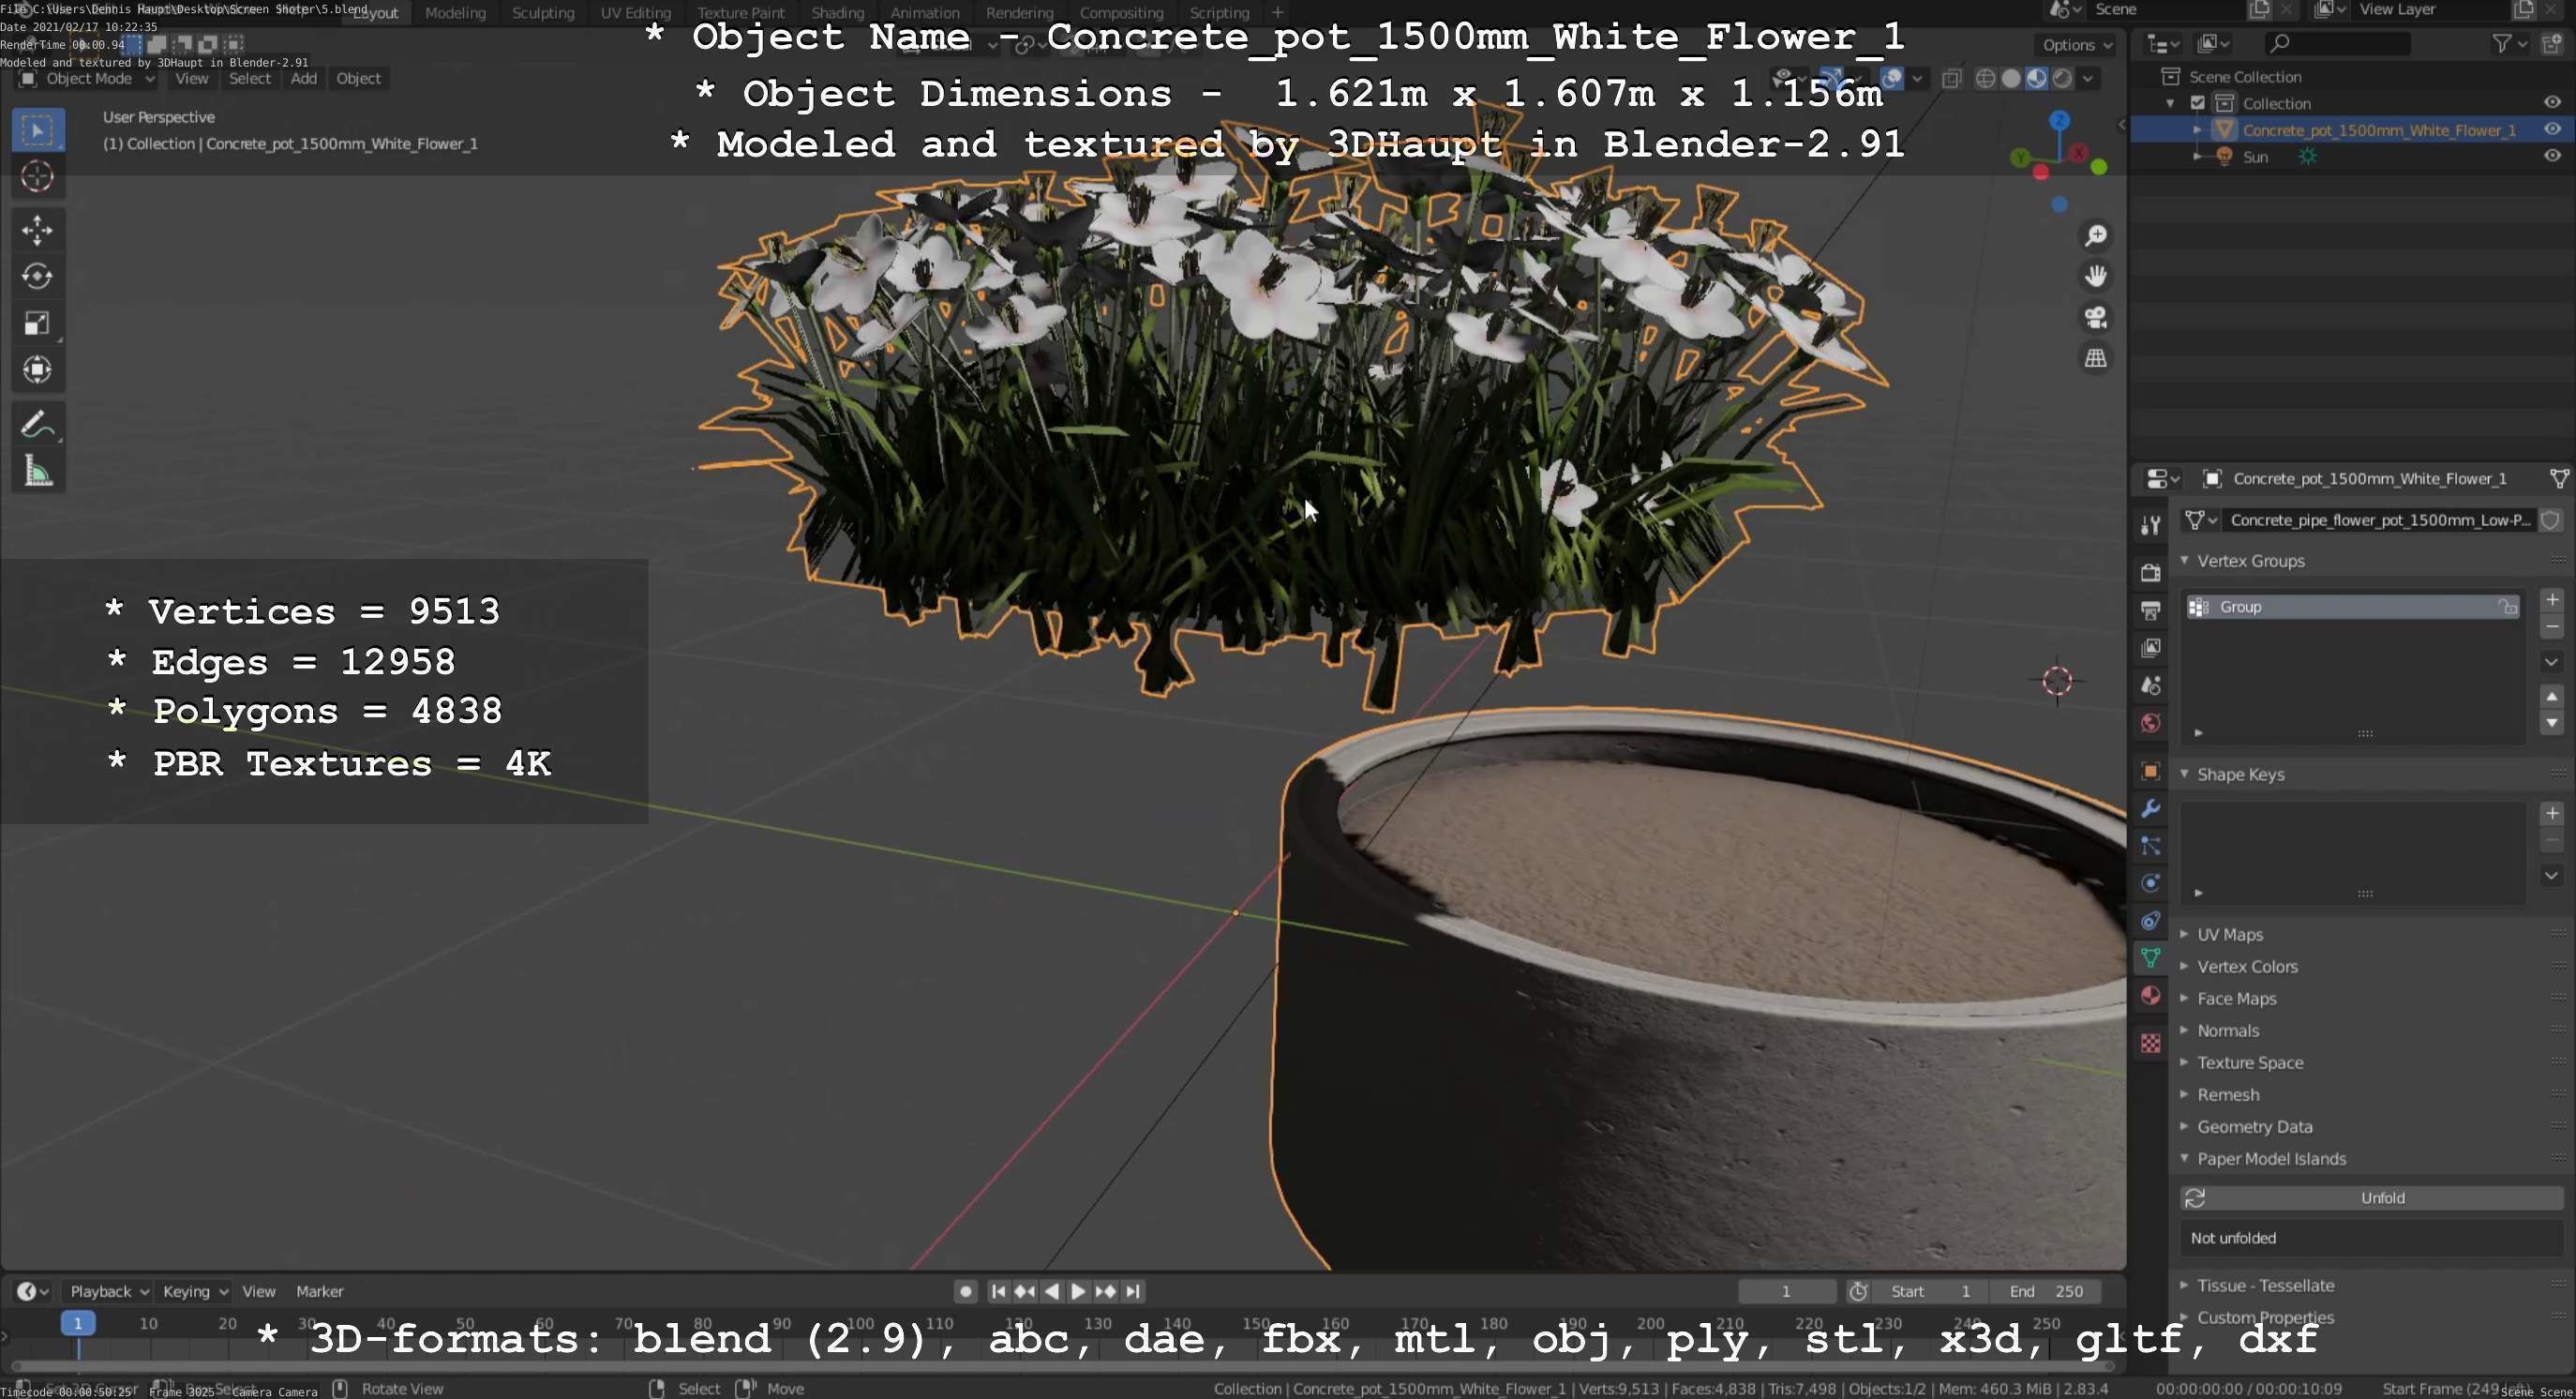
Task: Open Texture properties checker tab
Action: (x=2151, y=1043)
